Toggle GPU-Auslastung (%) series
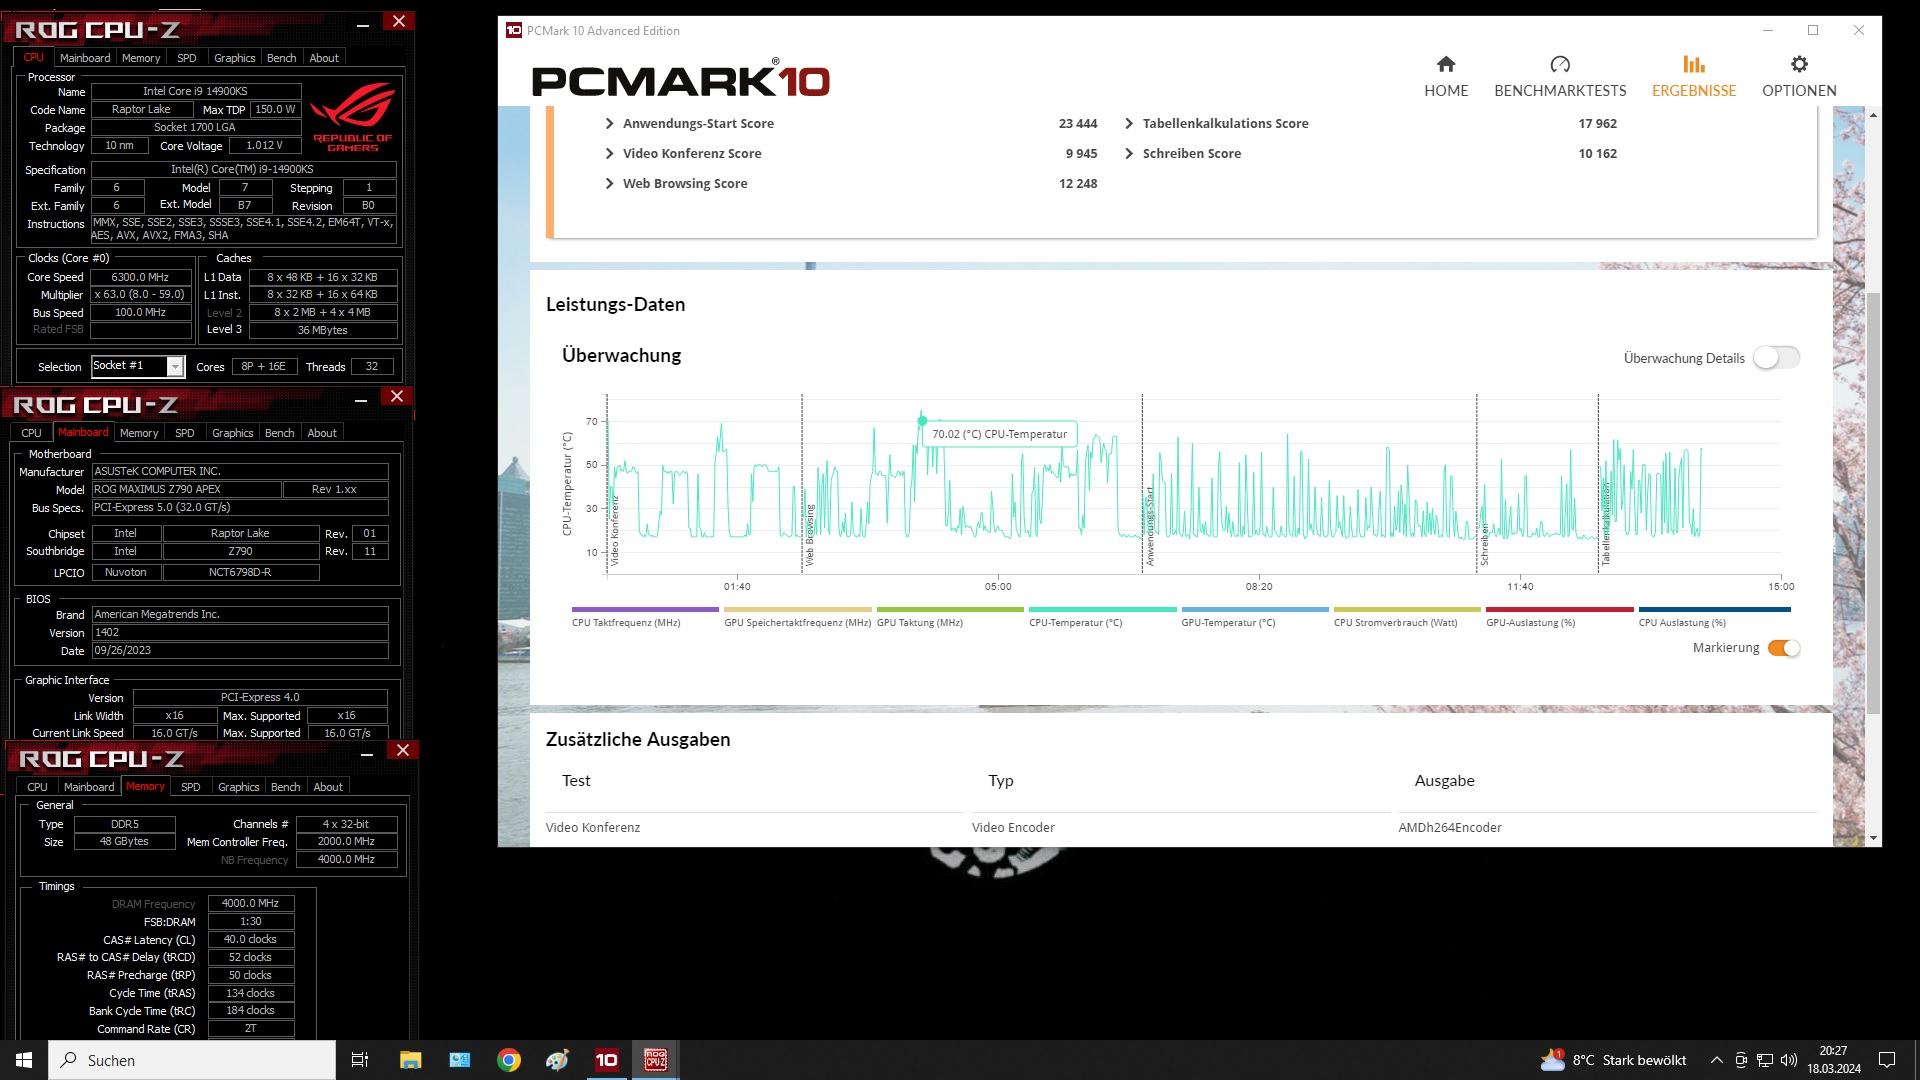Screen dimensions: 1920x1080 coord(1559,617)
